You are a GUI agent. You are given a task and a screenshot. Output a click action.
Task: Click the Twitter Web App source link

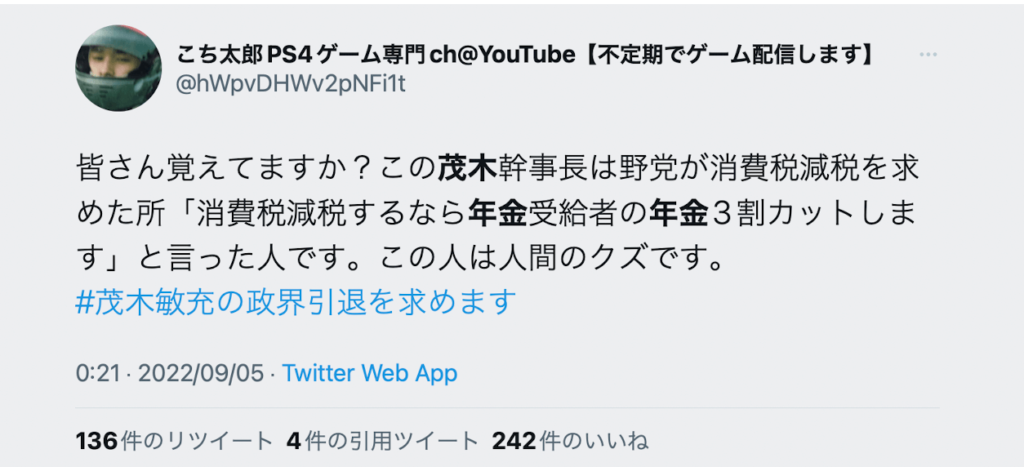pos(370,374)
